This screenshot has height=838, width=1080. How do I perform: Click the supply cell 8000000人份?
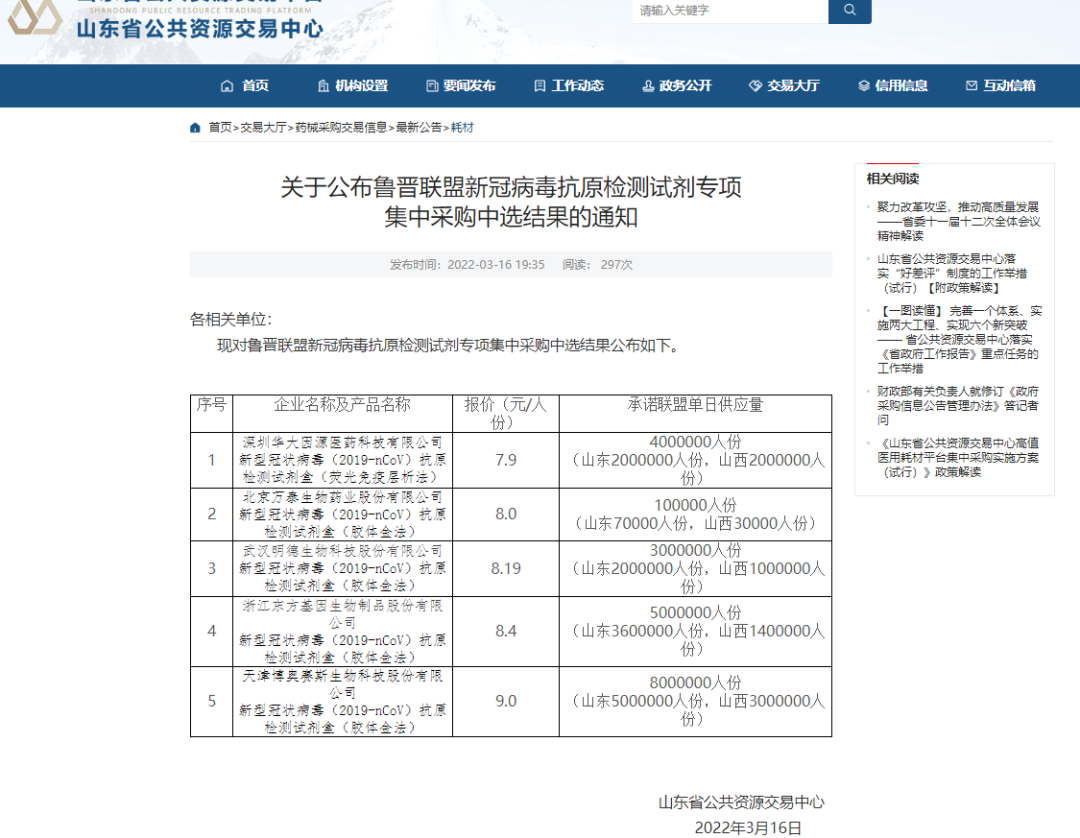pos(695,701)
